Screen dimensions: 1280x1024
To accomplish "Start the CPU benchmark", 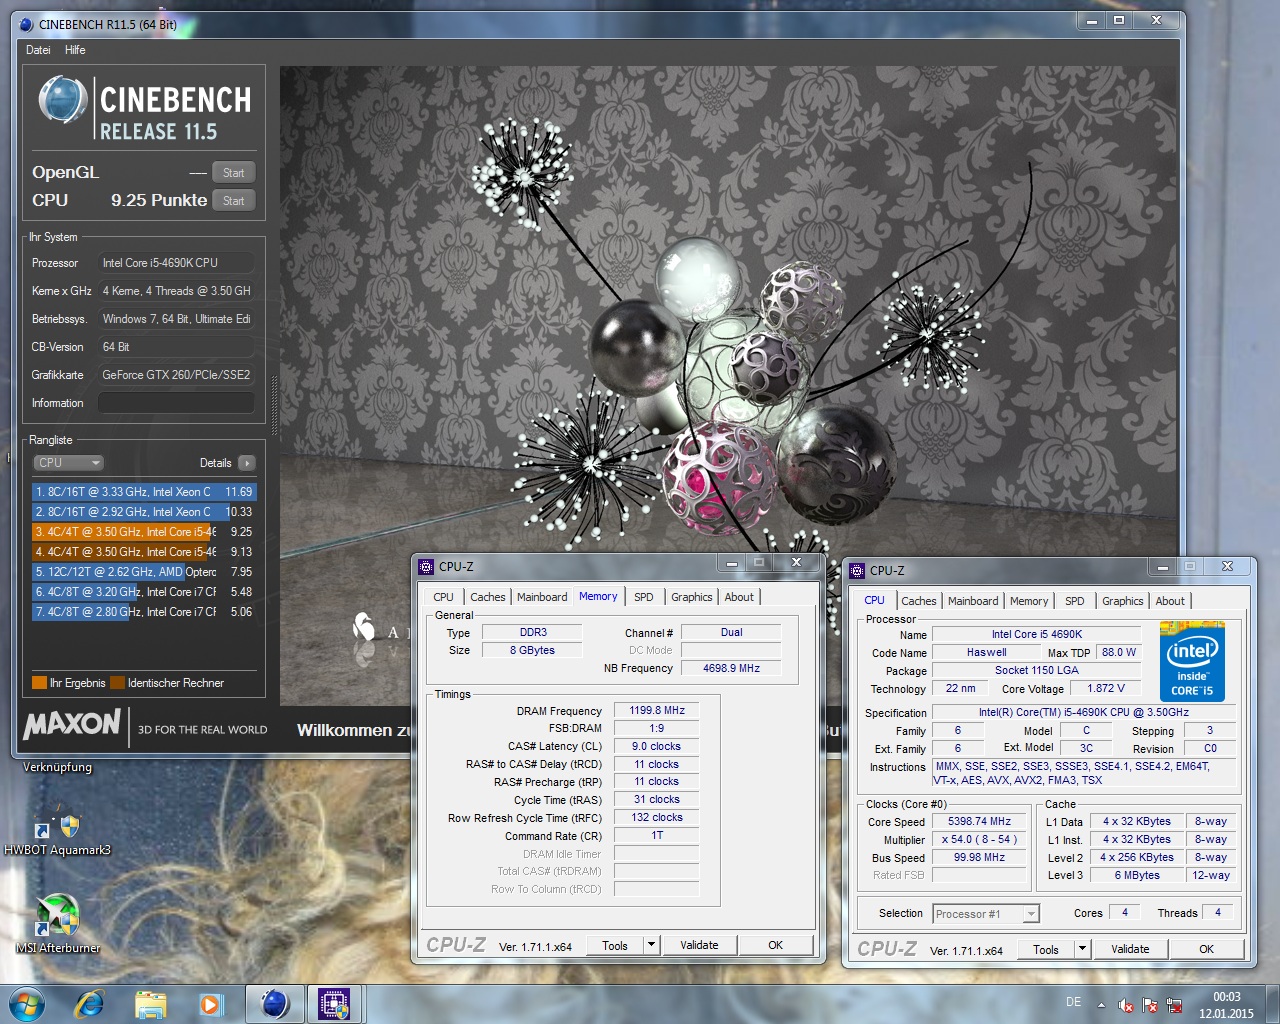I will click(234, 201).
